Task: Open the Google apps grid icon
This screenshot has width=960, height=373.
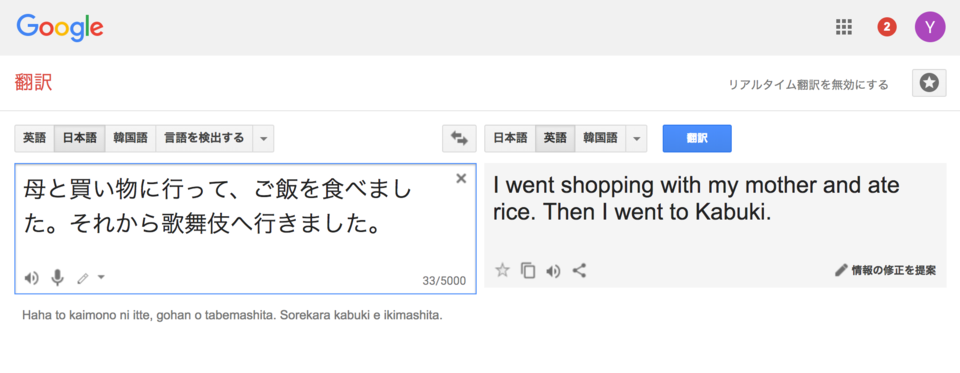Action: [844, 27]
